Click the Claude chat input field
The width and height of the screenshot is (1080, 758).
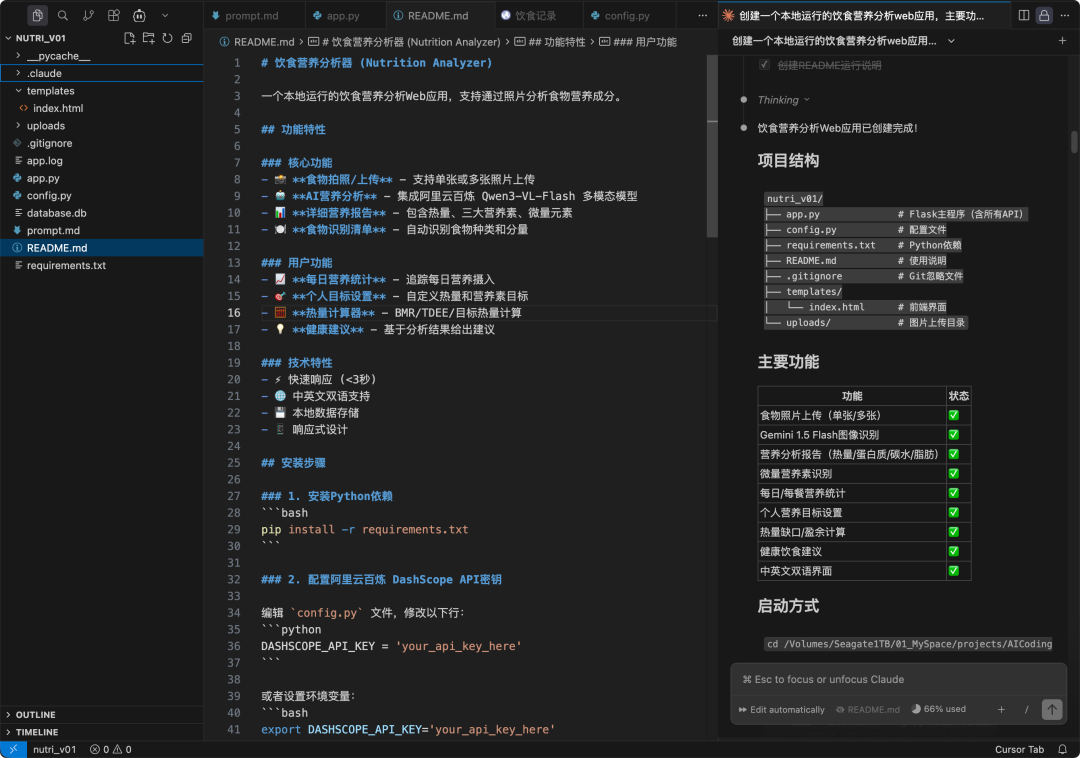click(x=897, y=680)
